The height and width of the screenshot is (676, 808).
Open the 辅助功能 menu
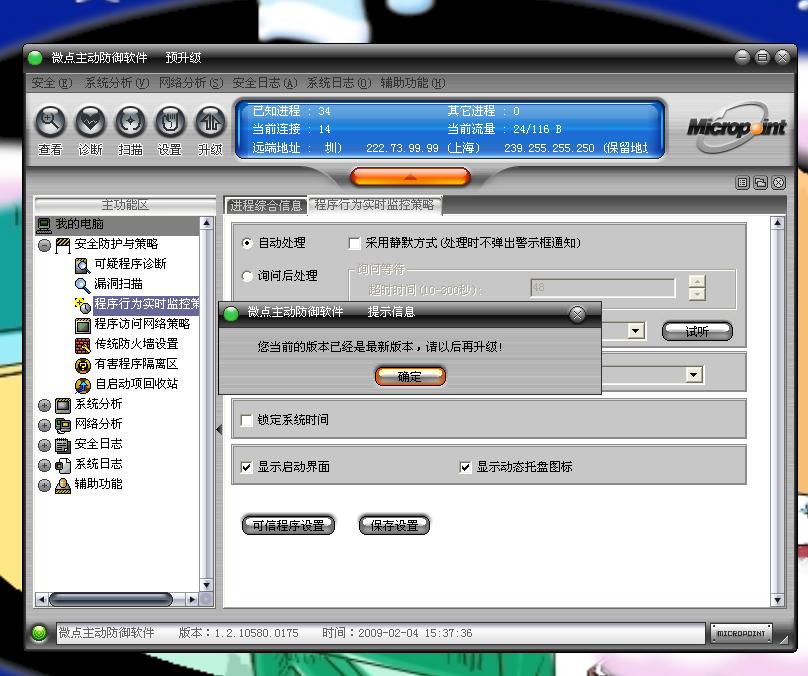tap(413, 83)
